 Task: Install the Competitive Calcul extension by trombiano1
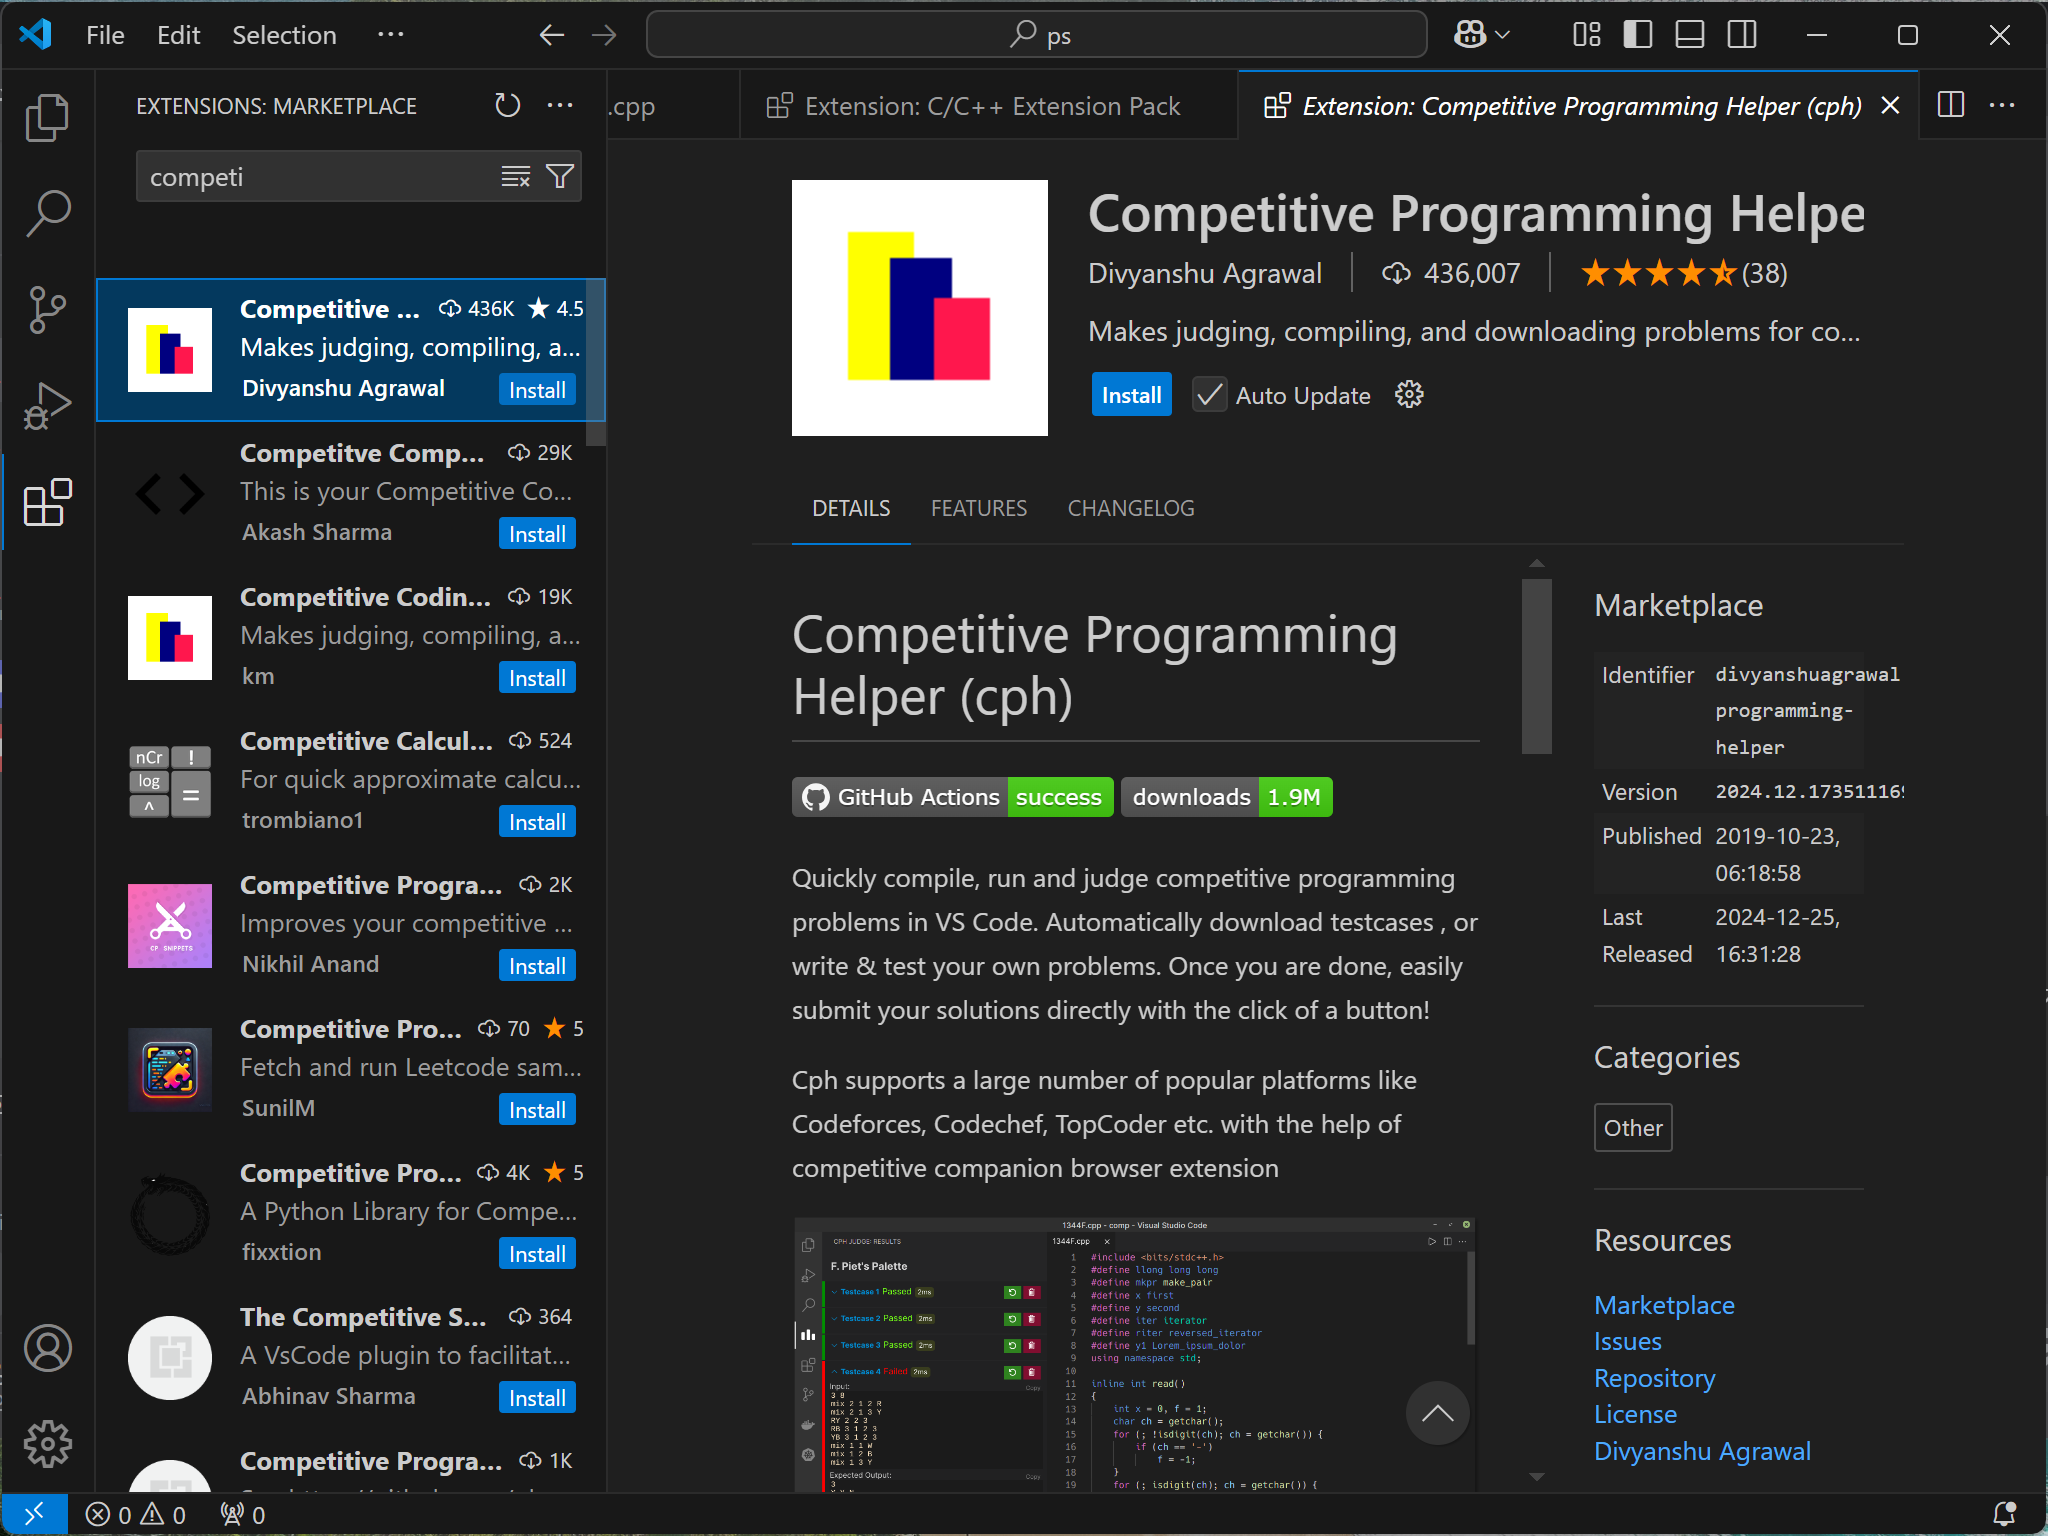(537, 822)
